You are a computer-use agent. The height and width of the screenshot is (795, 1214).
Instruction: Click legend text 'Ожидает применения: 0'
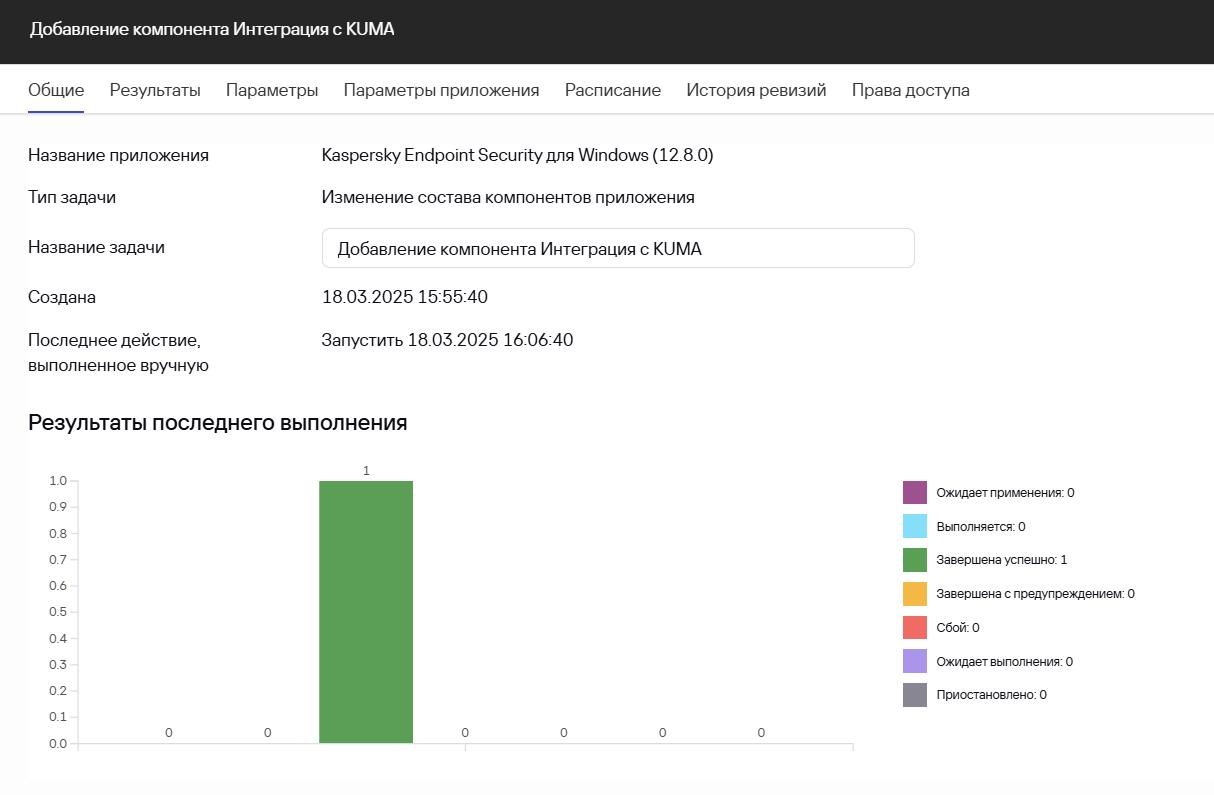click(x=1005, y=493)
